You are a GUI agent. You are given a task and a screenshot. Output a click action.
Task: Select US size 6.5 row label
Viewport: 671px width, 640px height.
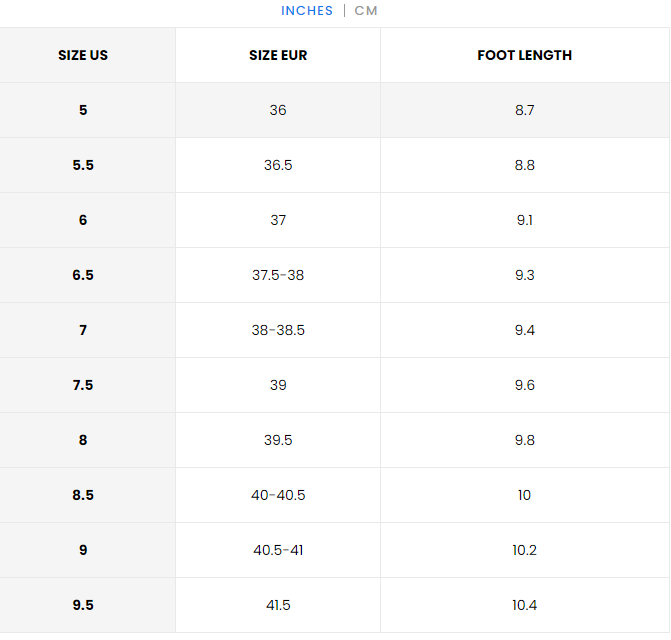[x=83, y=275]
